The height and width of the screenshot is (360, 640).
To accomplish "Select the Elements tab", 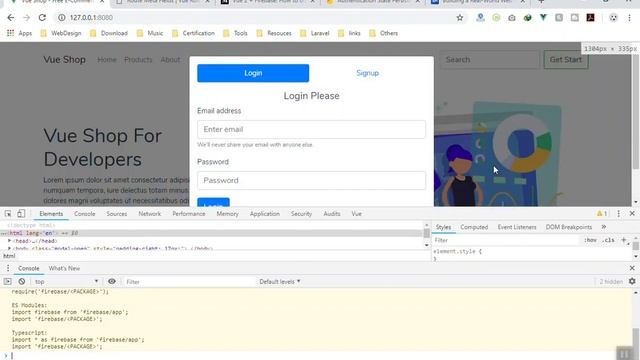I will (51, 213).
